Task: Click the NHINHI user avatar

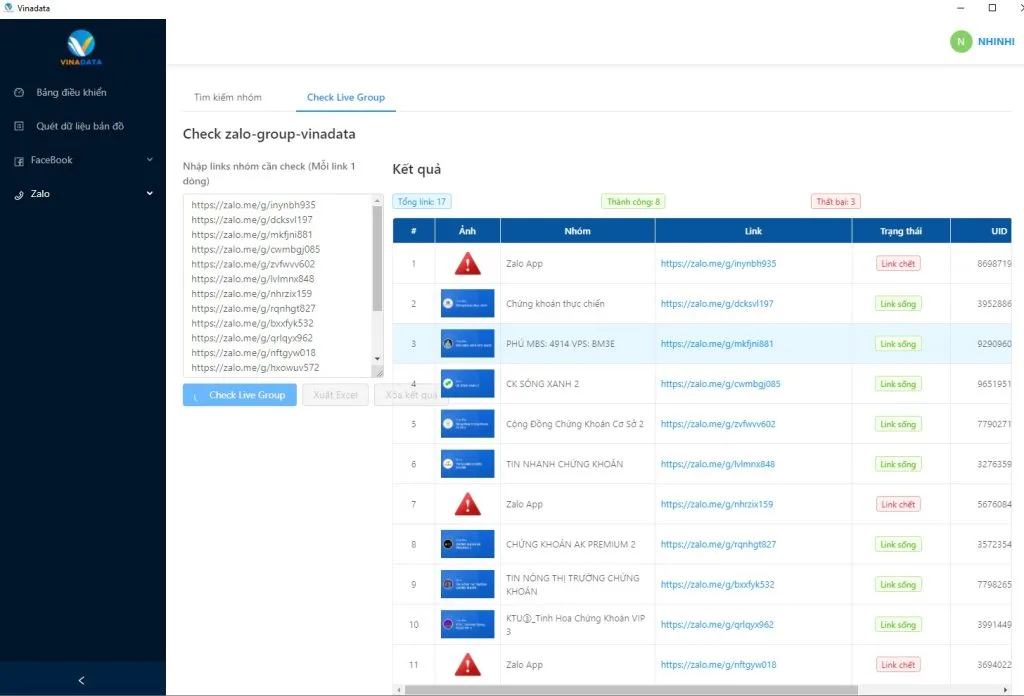Action: coord(960,41)
